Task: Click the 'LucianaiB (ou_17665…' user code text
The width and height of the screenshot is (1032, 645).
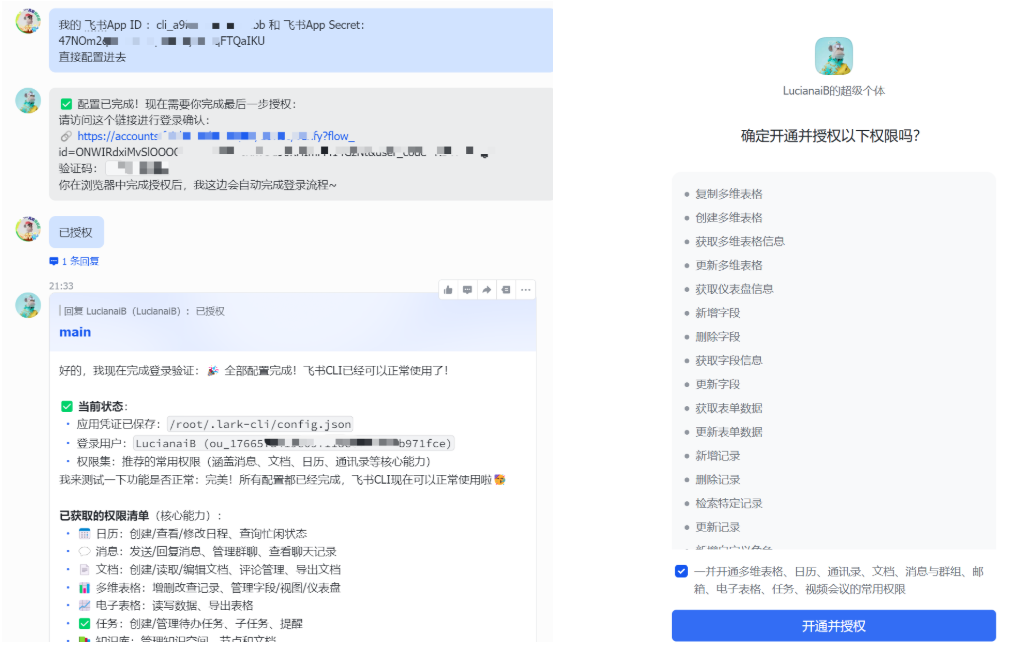Action: pyautogui.click(x=294, y=444)
